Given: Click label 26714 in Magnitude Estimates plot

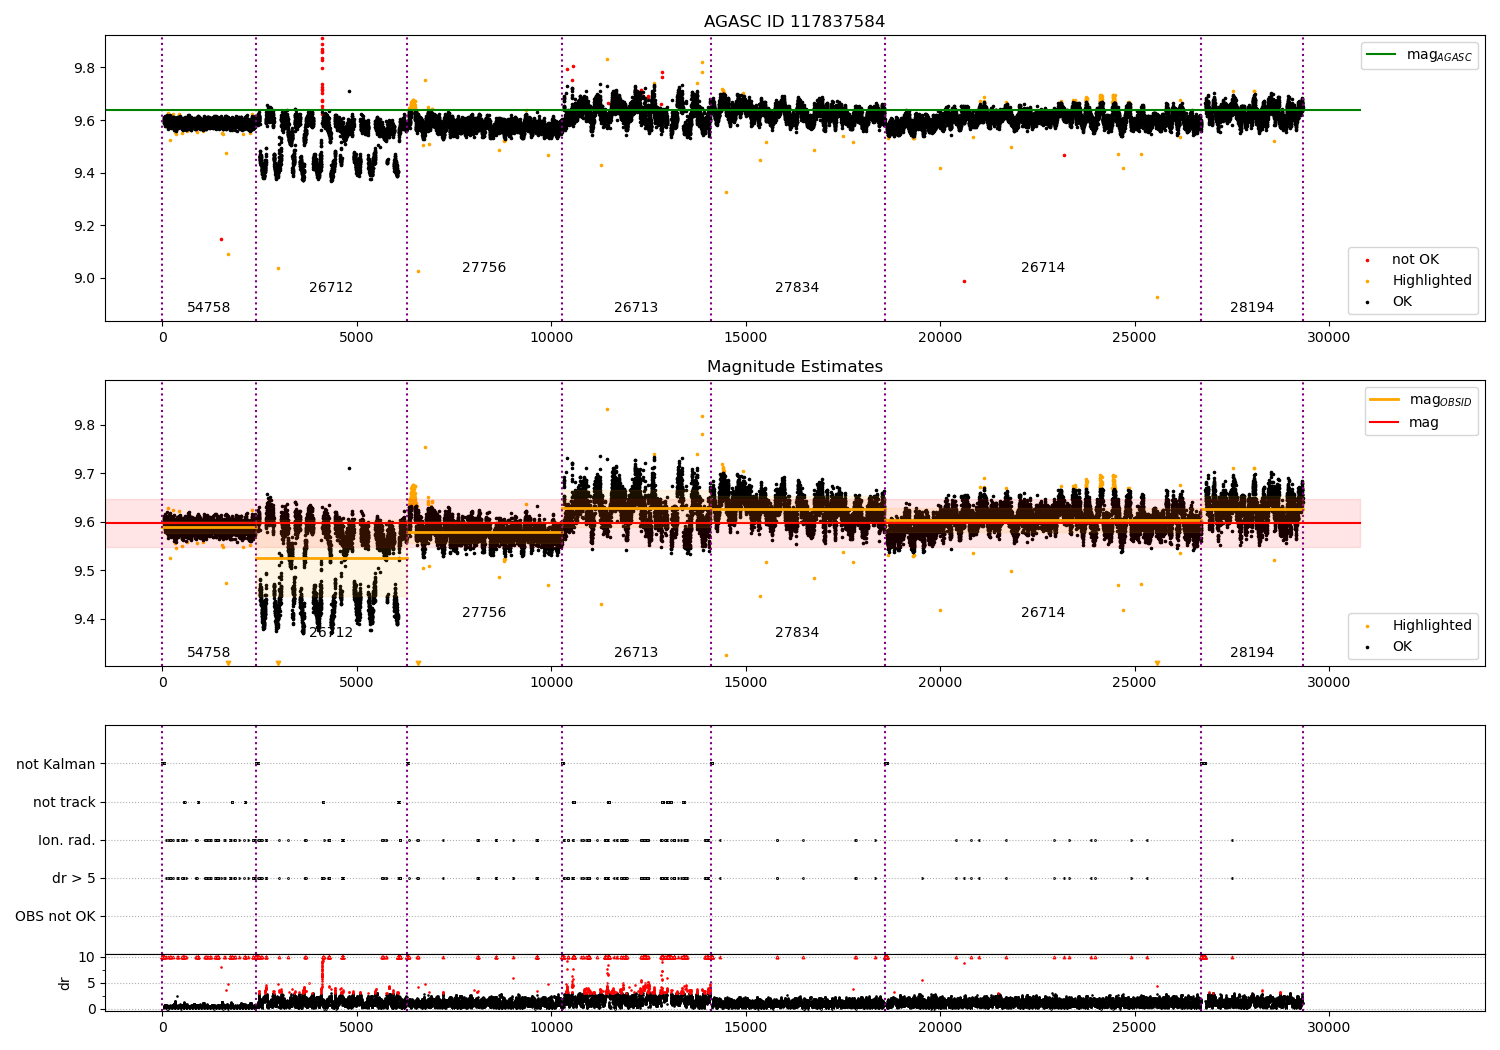Looking at the screenshot, I should click(1043, 613).
